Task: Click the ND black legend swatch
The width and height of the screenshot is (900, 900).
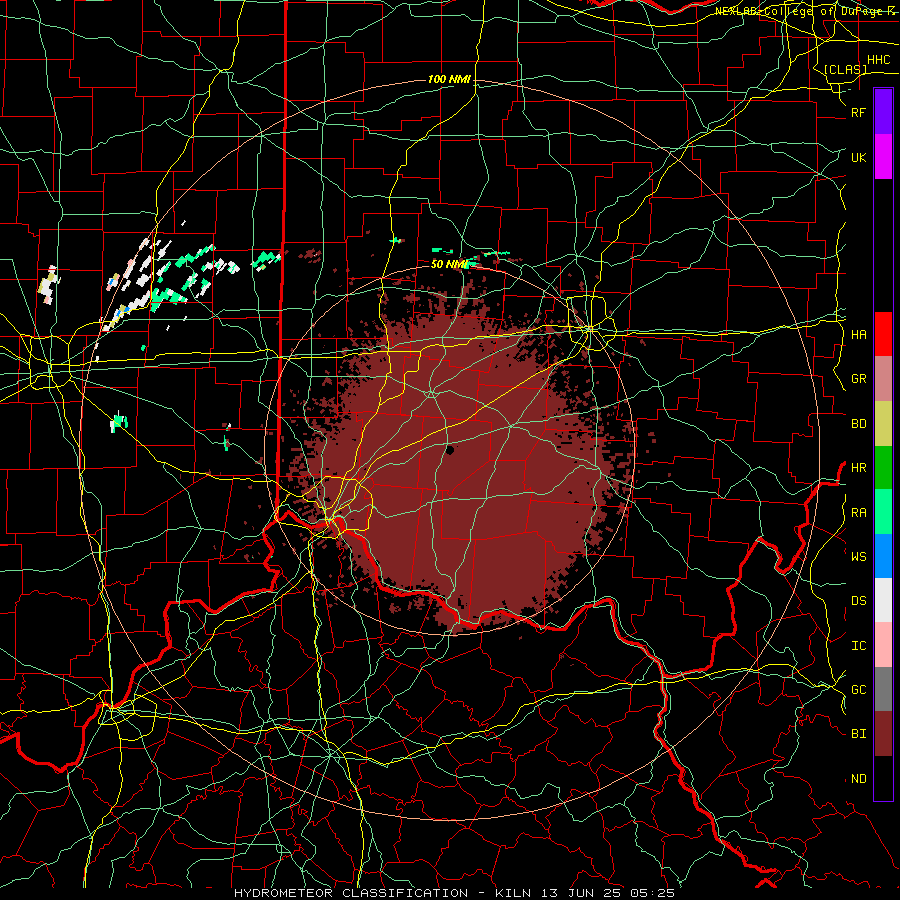Action: tap(883, 778)
